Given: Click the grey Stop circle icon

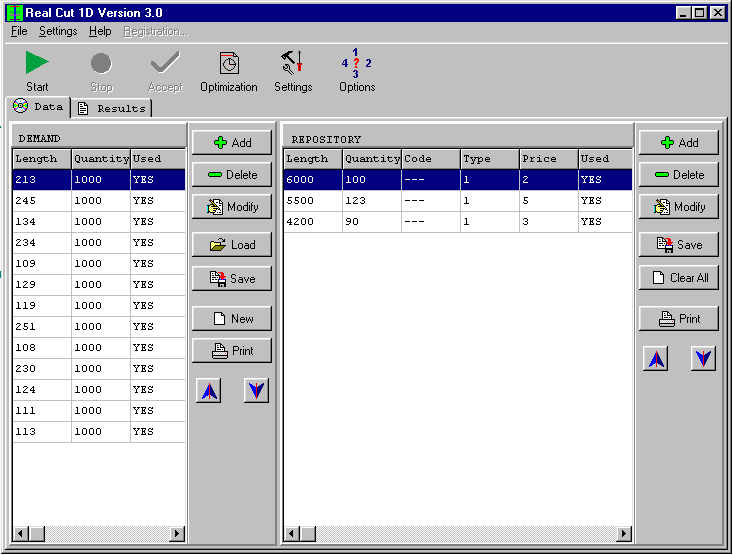Looking at the screenshot, I should [x=101, y=63].
